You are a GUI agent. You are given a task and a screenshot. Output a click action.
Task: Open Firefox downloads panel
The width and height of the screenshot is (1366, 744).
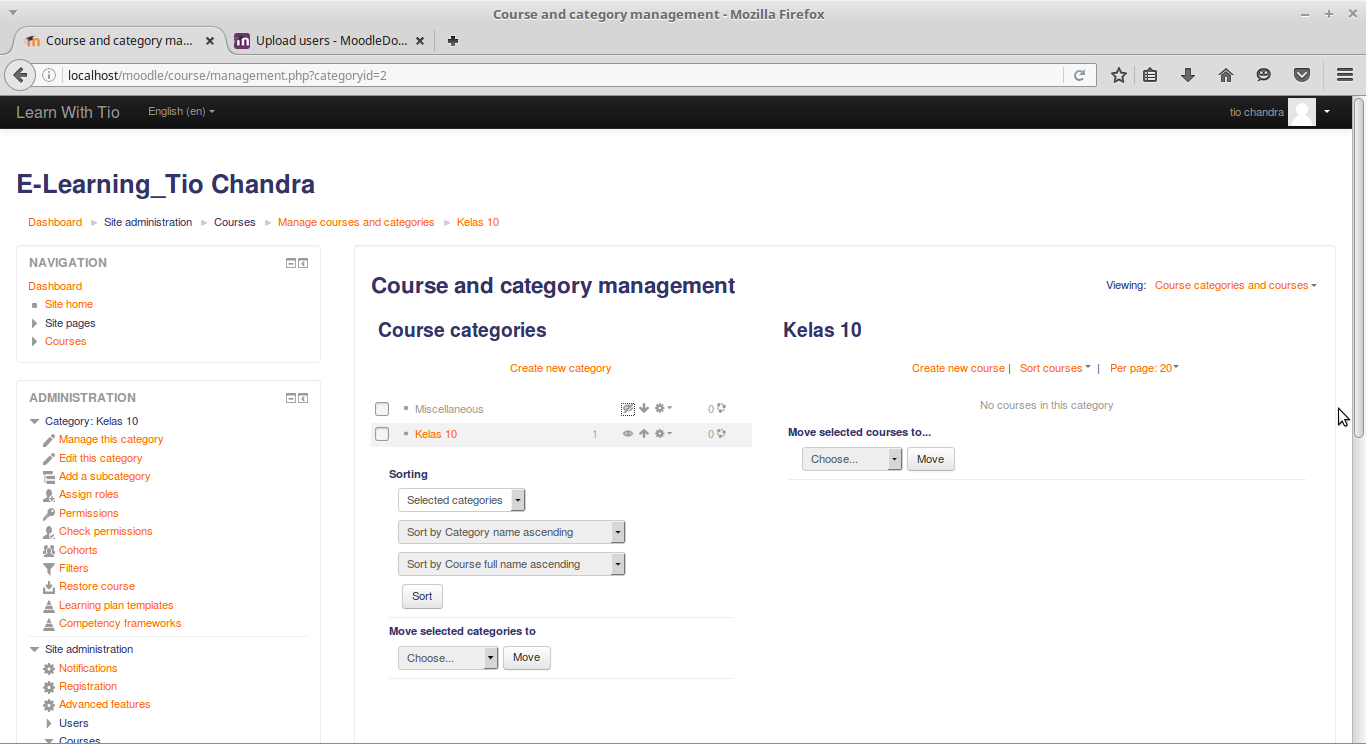(1188, 75)
